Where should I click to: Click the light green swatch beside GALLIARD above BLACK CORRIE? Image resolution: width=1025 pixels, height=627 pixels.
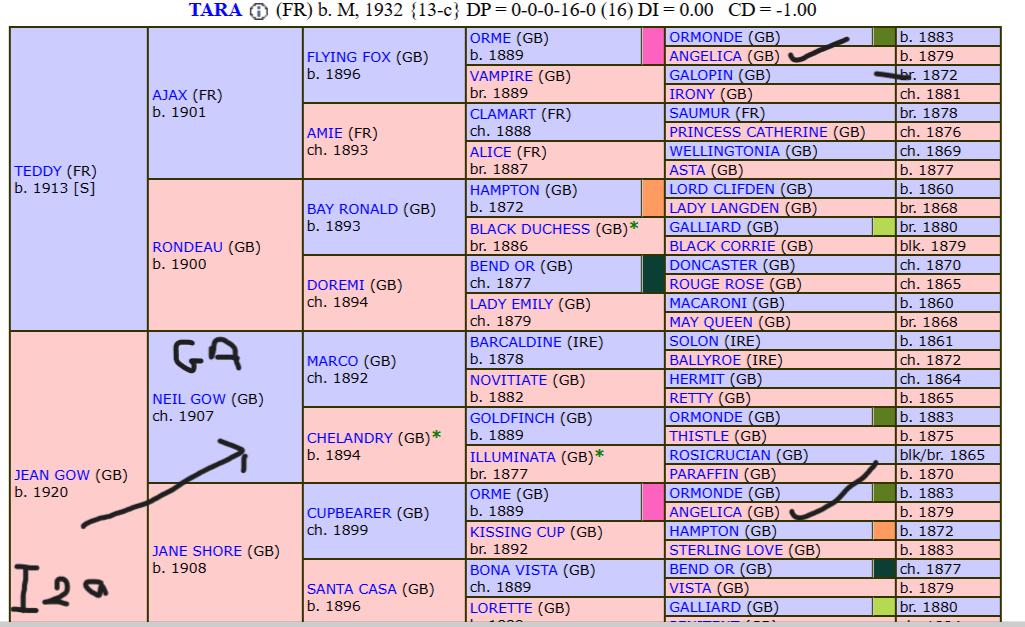click(x=883, y=227)
